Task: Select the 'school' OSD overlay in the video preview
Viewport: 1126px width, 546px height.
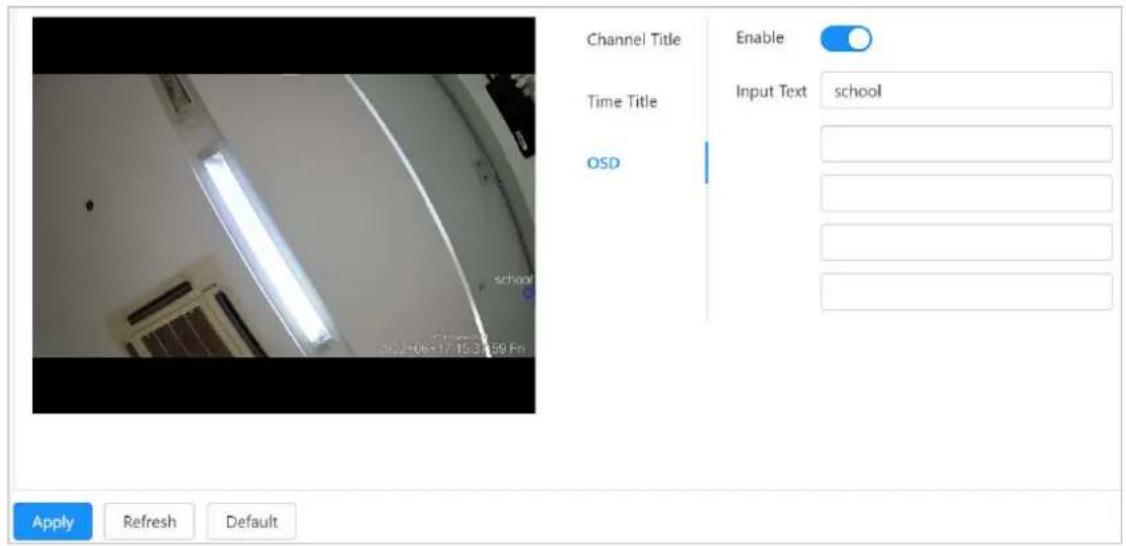Action: tap(514, 280)
